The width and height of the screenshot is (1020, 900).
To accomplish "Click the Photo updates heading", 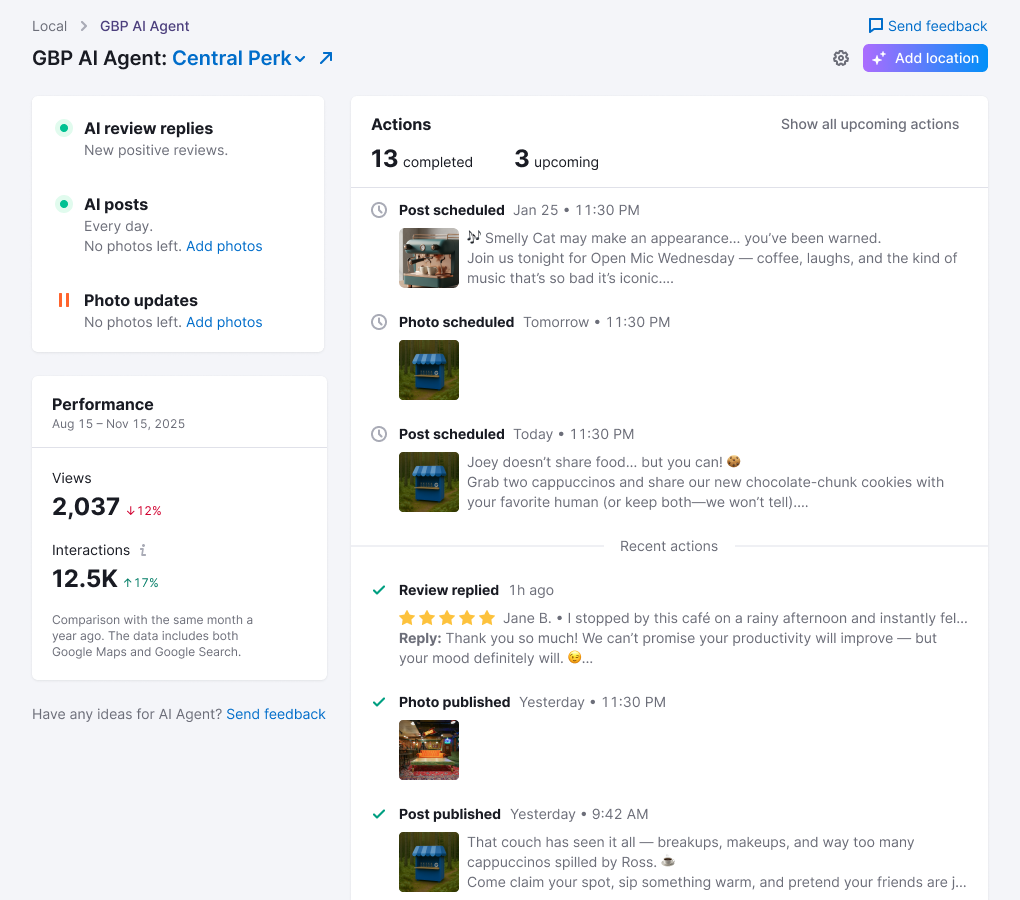I will [x=141, y=300].
